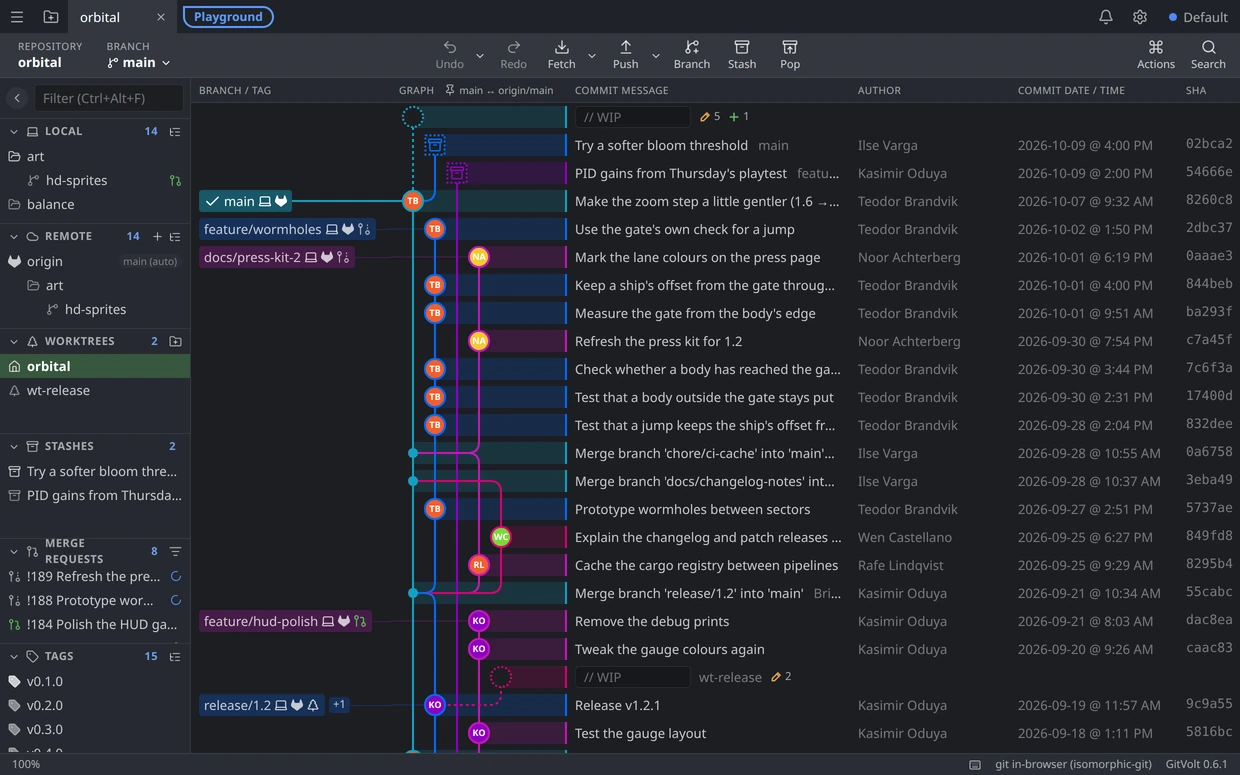Viewport: 1240px width, 775px height.
Task: Select tag v0.3.0
Action: coord(95,729)
